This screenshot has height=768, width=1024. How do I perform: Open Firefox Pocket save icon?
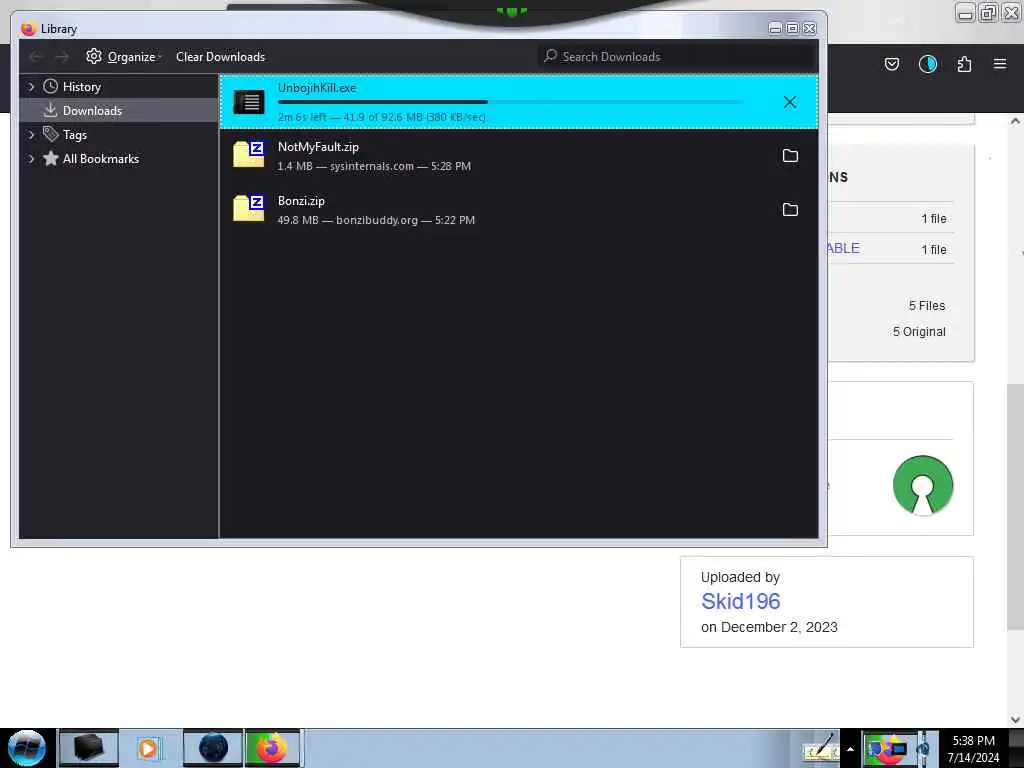coord(891,64)
